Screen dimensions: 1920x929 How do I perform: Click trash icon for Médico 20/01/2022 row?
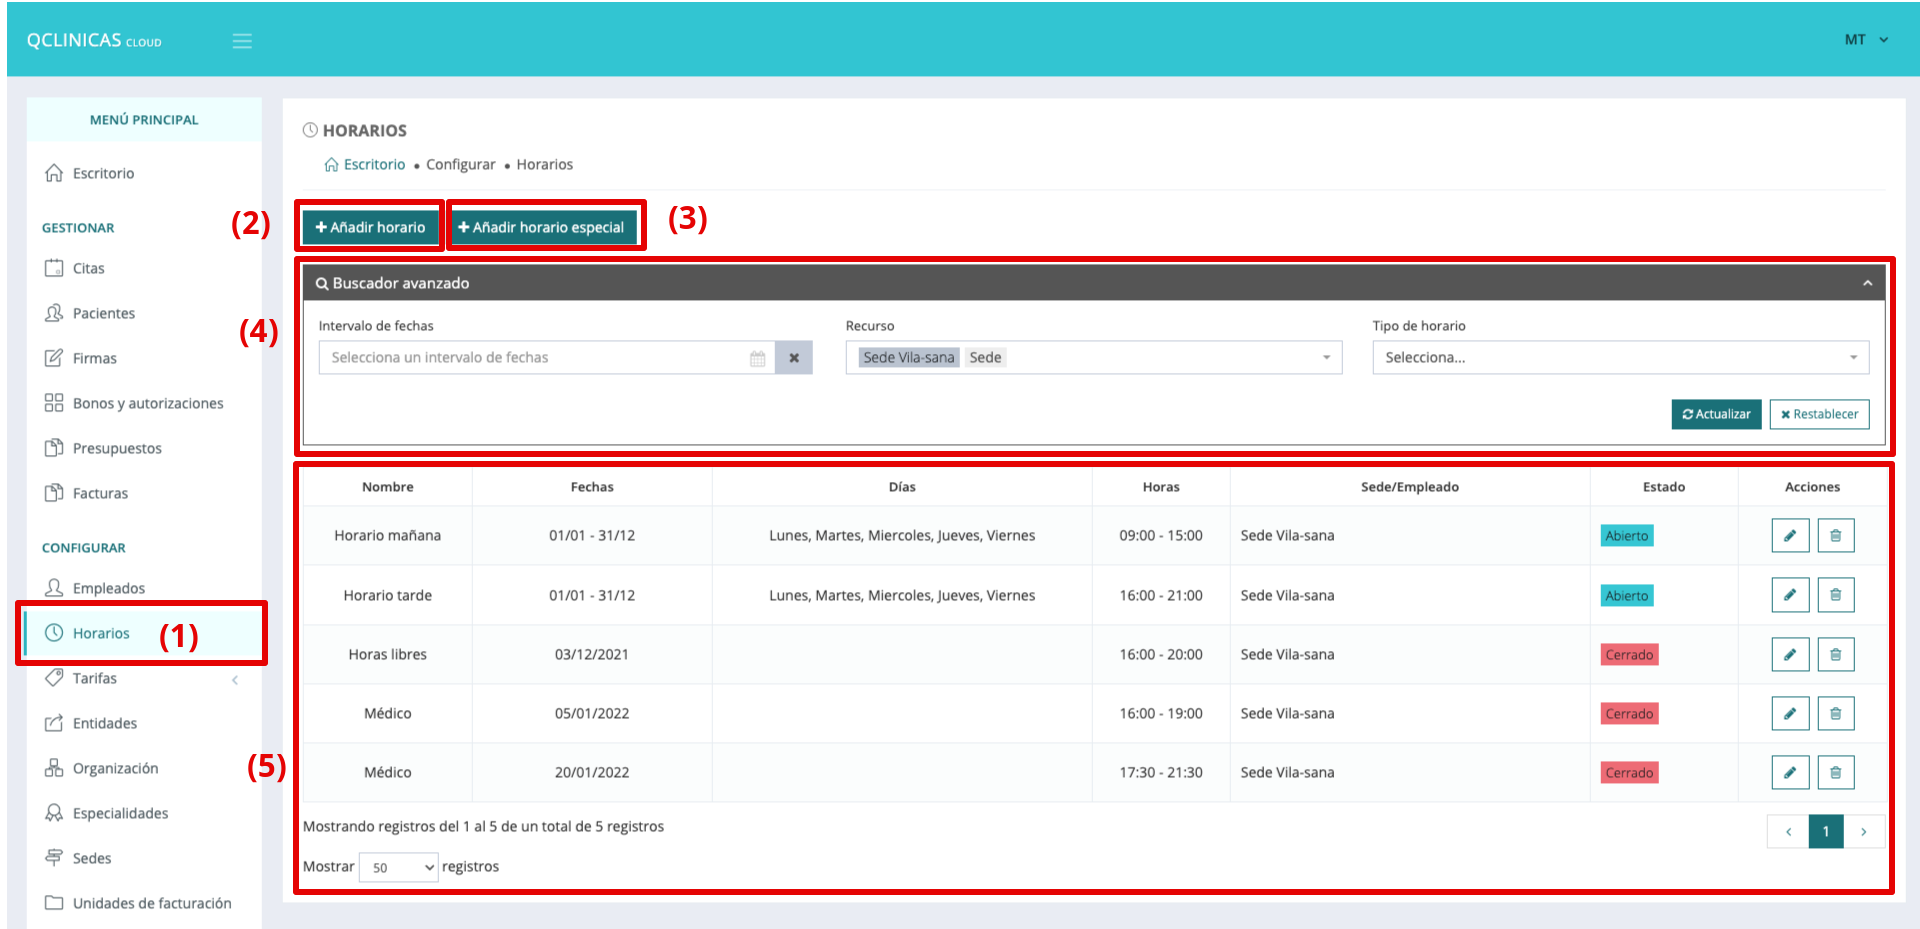click(x=1835, y=773)
